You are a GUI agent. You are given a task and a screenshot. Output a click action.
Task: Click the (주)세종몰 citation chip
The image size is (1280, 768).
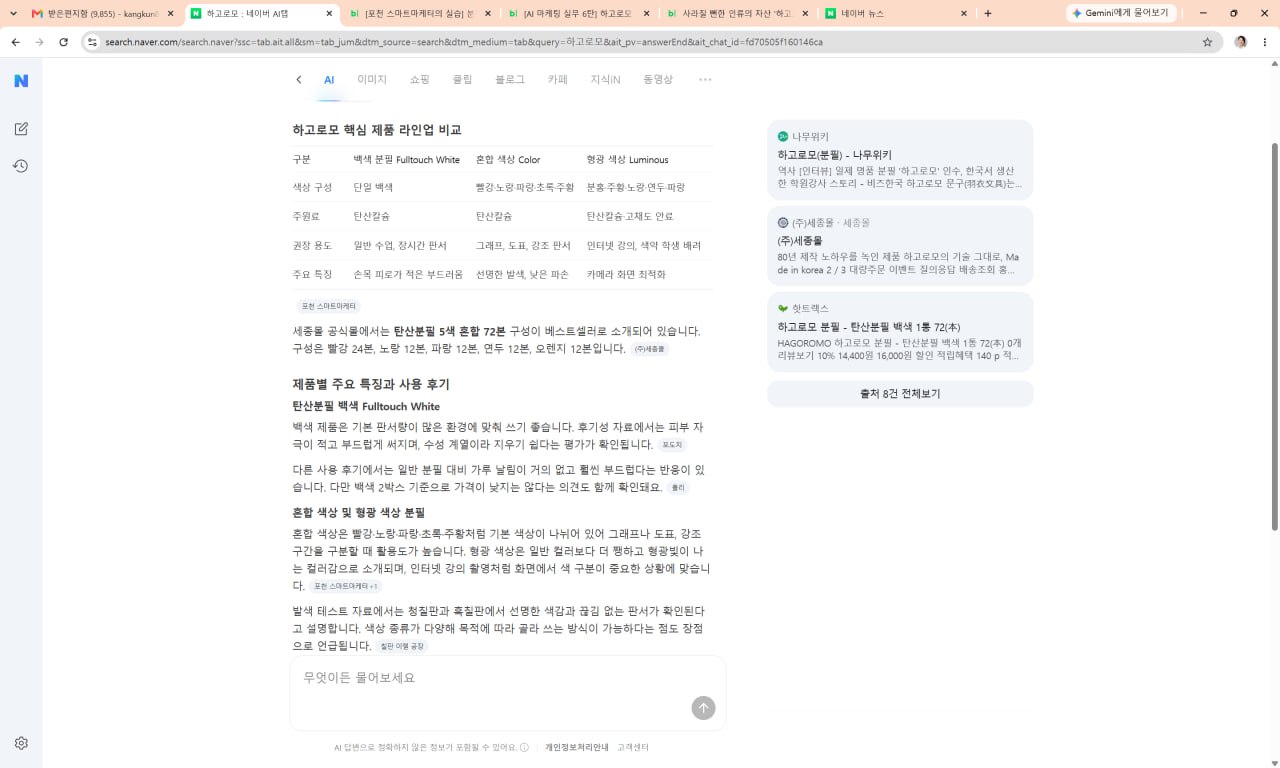[650, 349]
